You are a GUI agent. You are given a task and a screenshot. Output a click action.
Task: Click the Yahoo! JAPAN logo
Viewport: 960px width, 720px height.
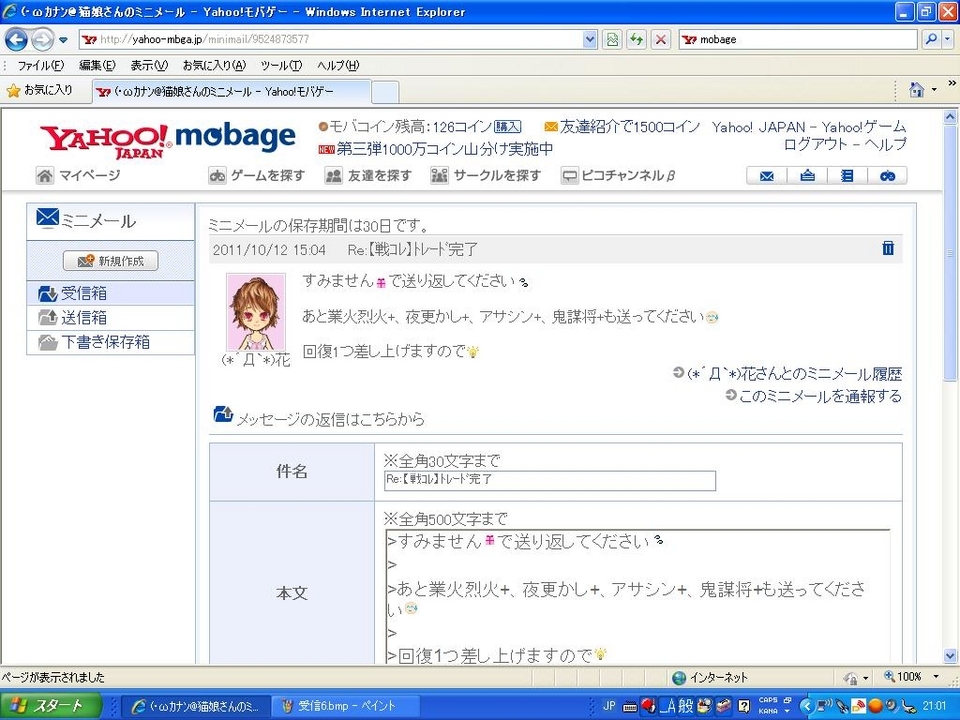click(x=105, y=141)
